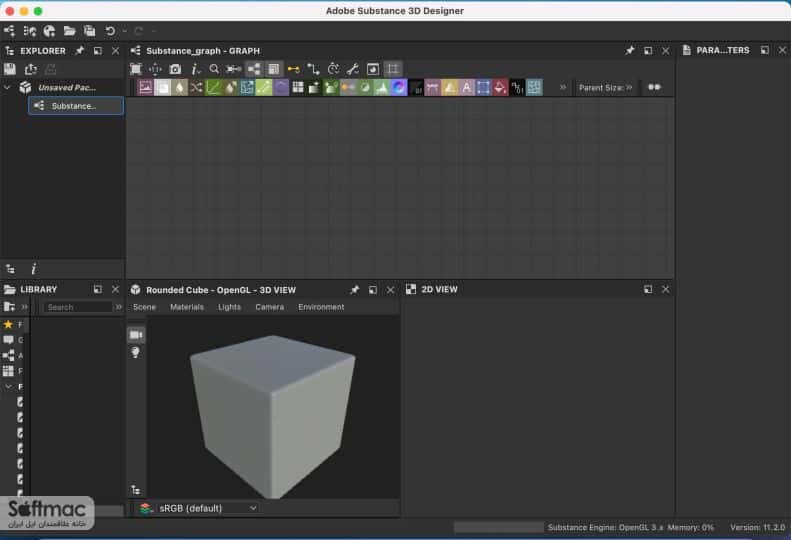Open the Materials menu in 3D View
The image size is (791, 540).
tap(187, 307)
